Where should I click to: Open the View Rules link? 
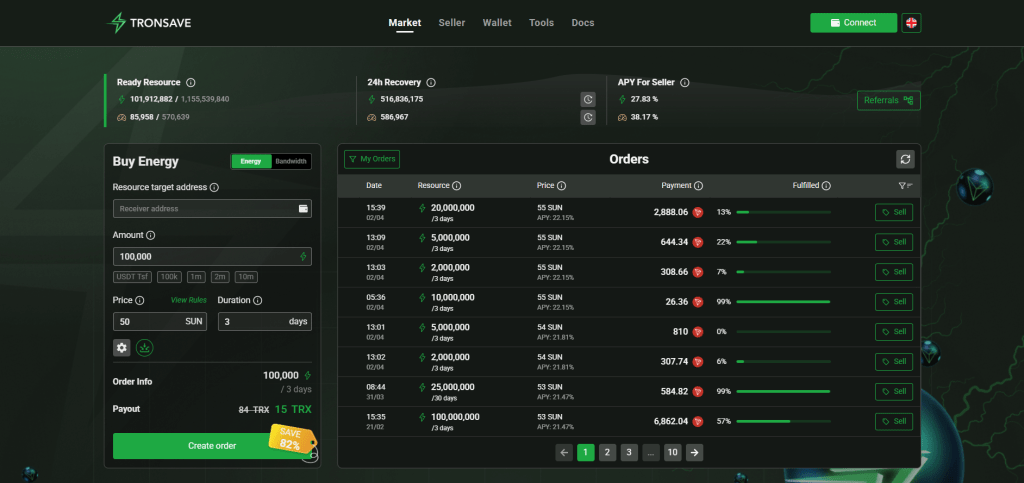point(188,300)
